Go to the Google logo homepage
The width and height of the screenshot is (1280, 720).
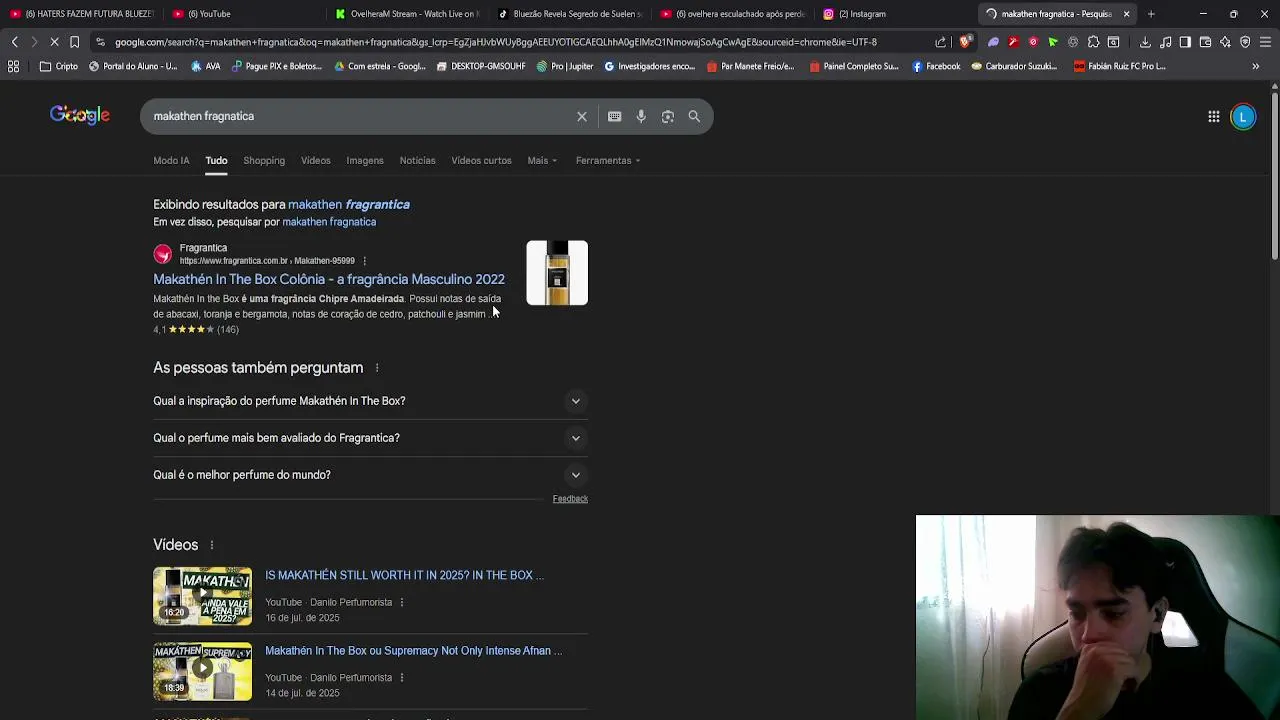[80, 115]
